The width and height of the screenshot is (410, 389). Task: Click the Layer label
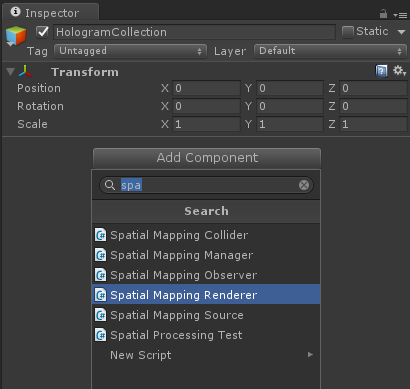230,51
